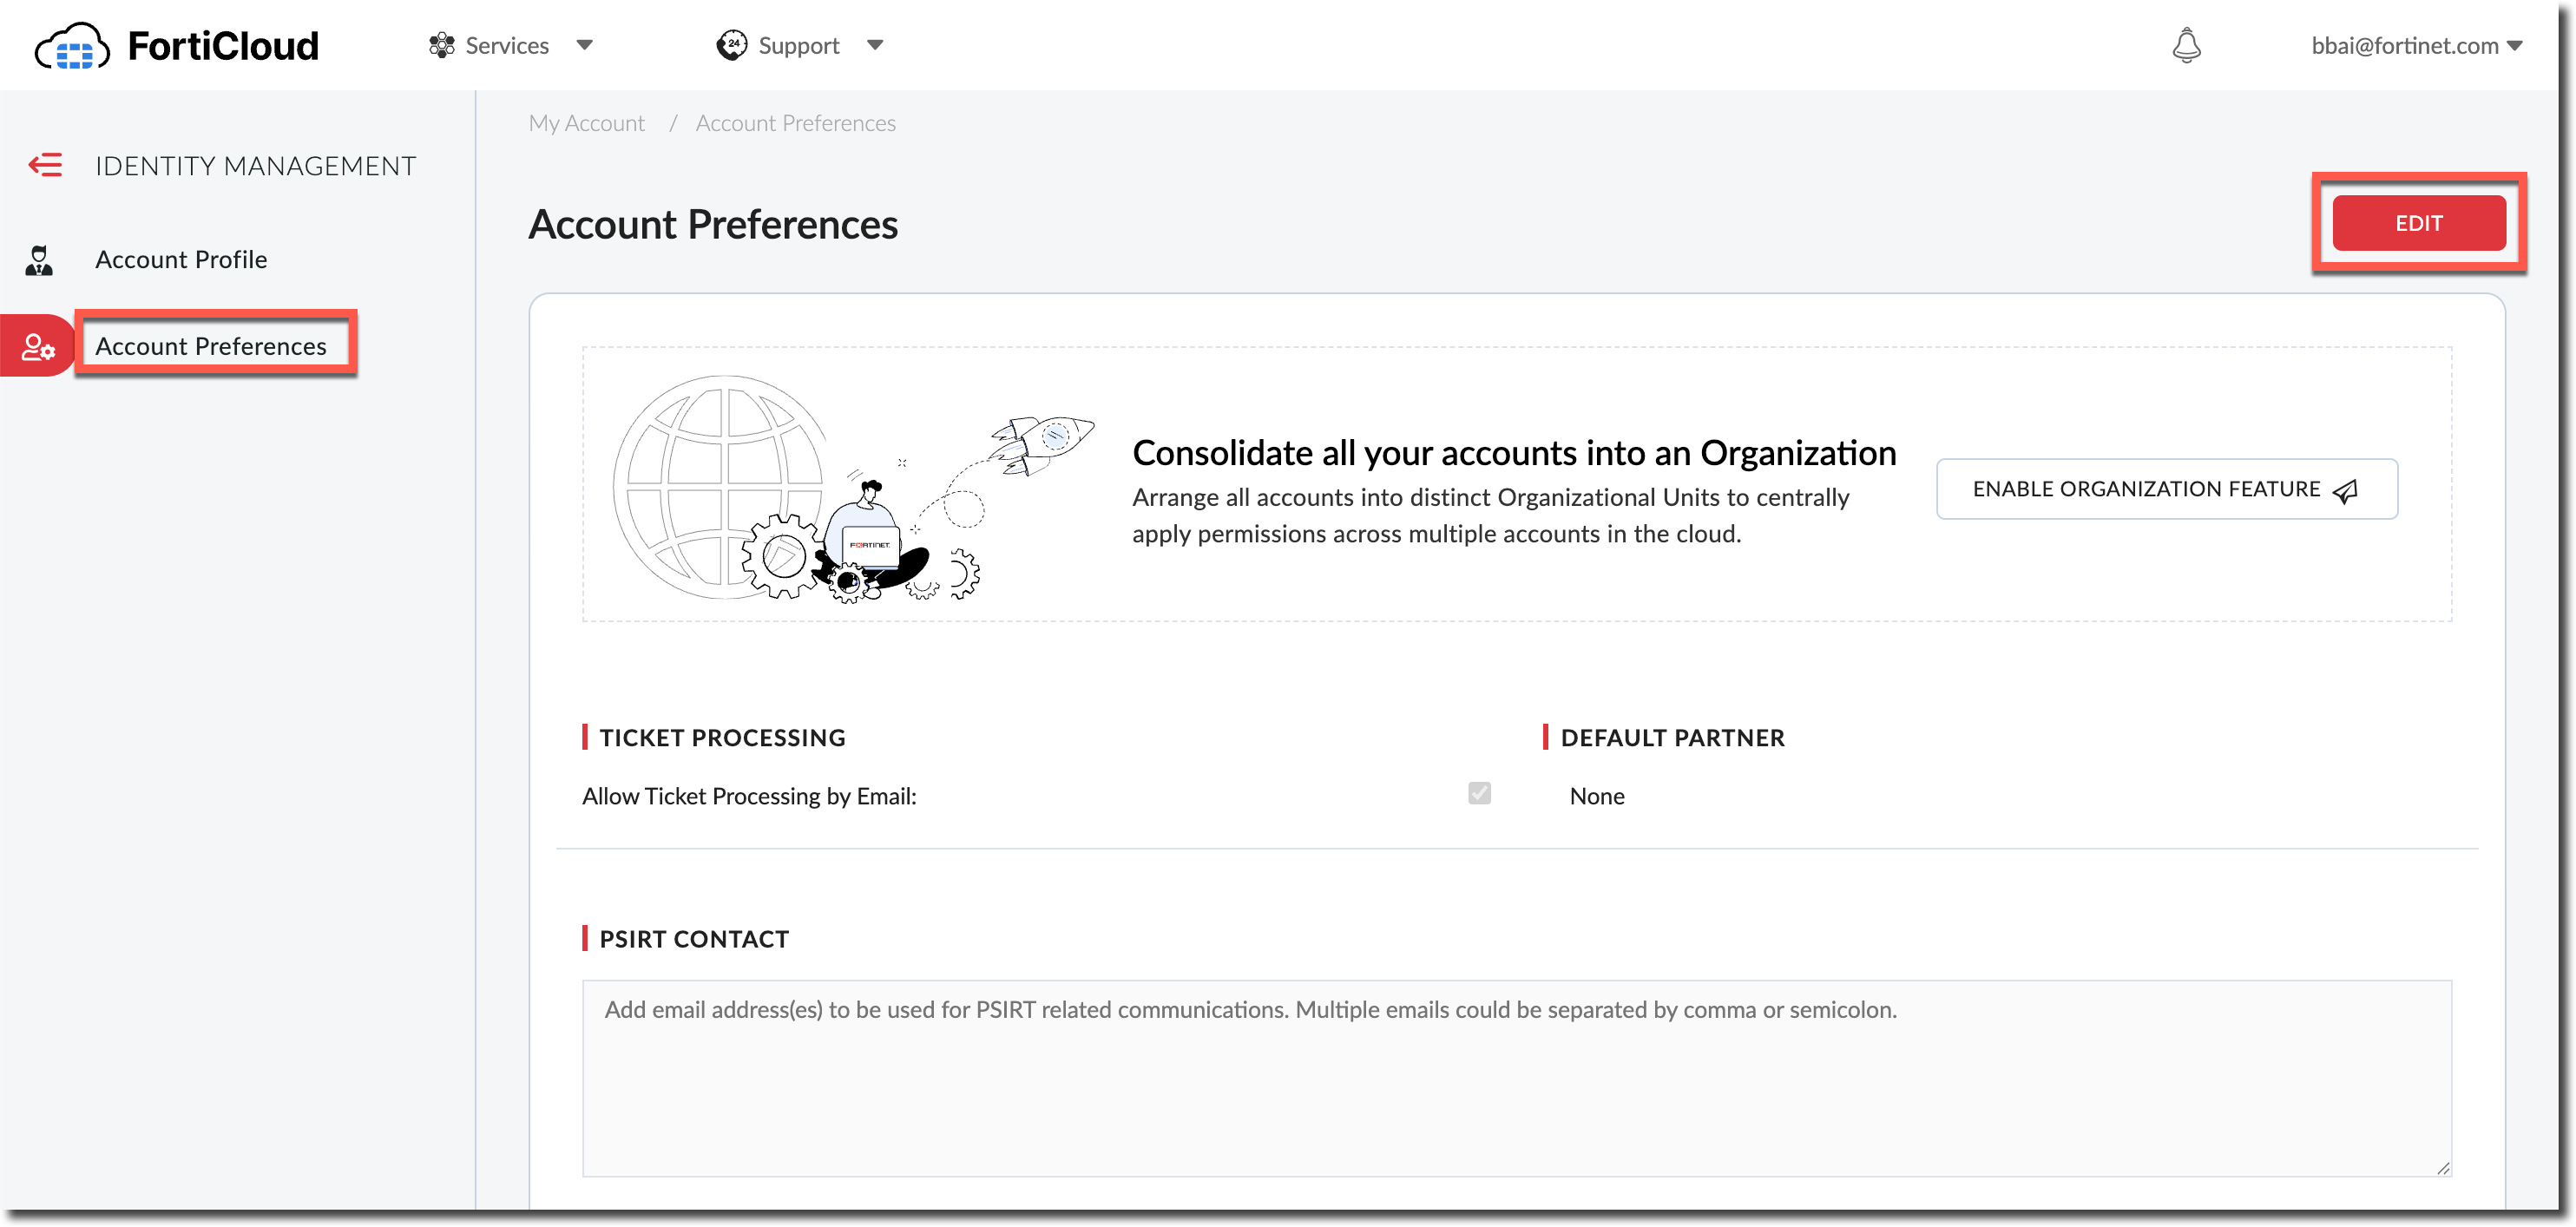Click inside the PSIRT contact email text area
Image resolution: width=2576 pixels, height=1227 pixels.
pyautogui.click(x=1516, y=1078)
